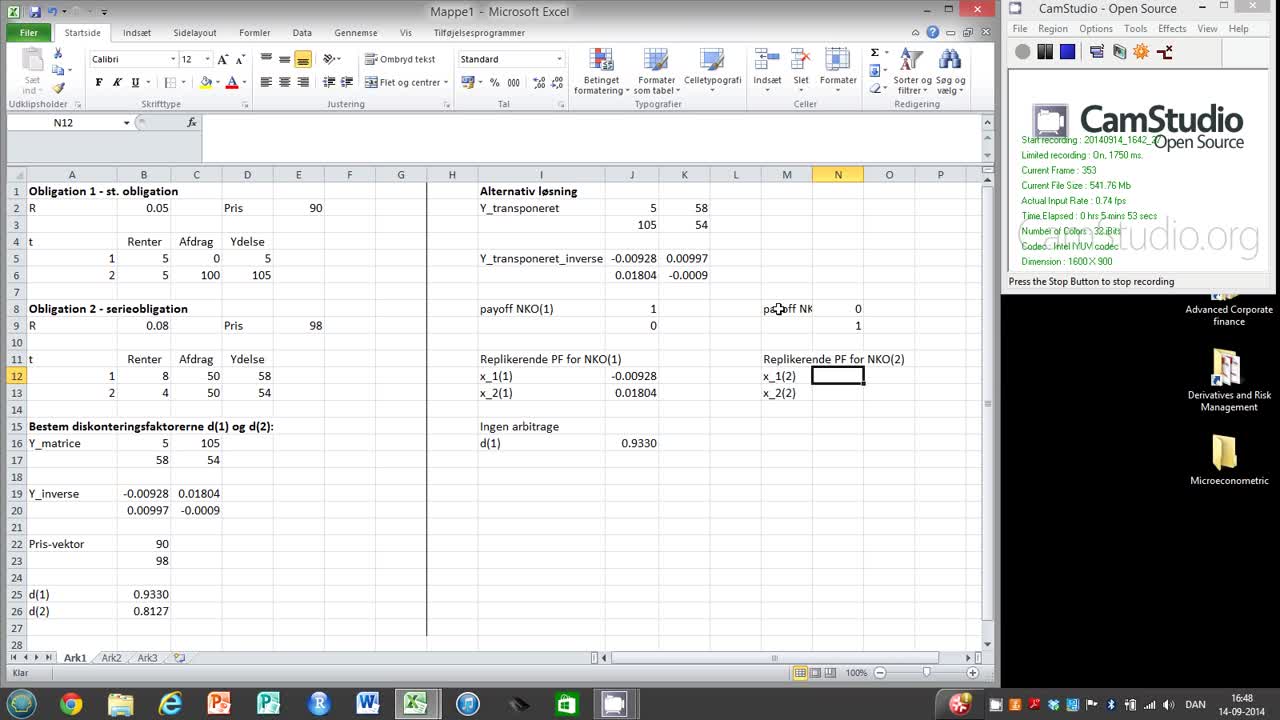Image resolution: width=1280 pixels, height=720 pixels.
Task: Click the Søg og vælg binoculars
Action: (x=950, y=60)
